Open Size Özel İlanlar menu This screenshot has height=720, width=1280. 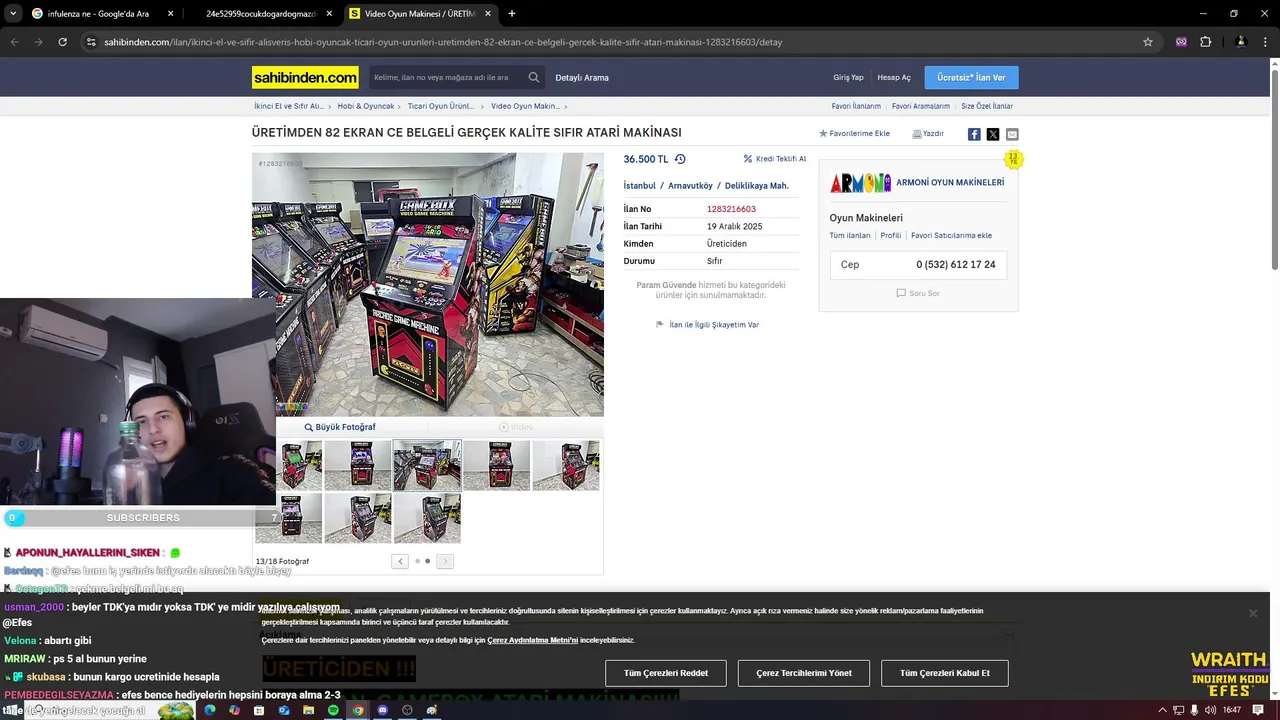tap(987, 106)
